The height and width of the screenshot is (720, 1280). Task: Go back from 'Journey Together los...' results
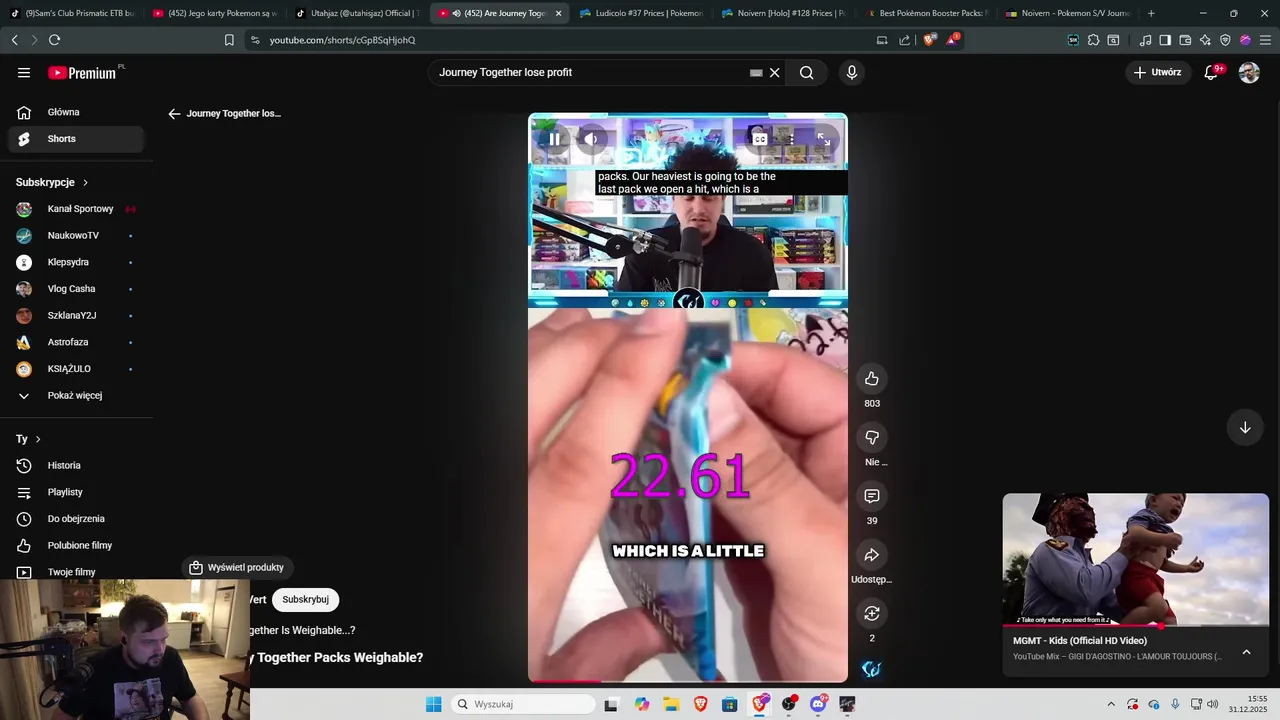[x=174, y=114]
